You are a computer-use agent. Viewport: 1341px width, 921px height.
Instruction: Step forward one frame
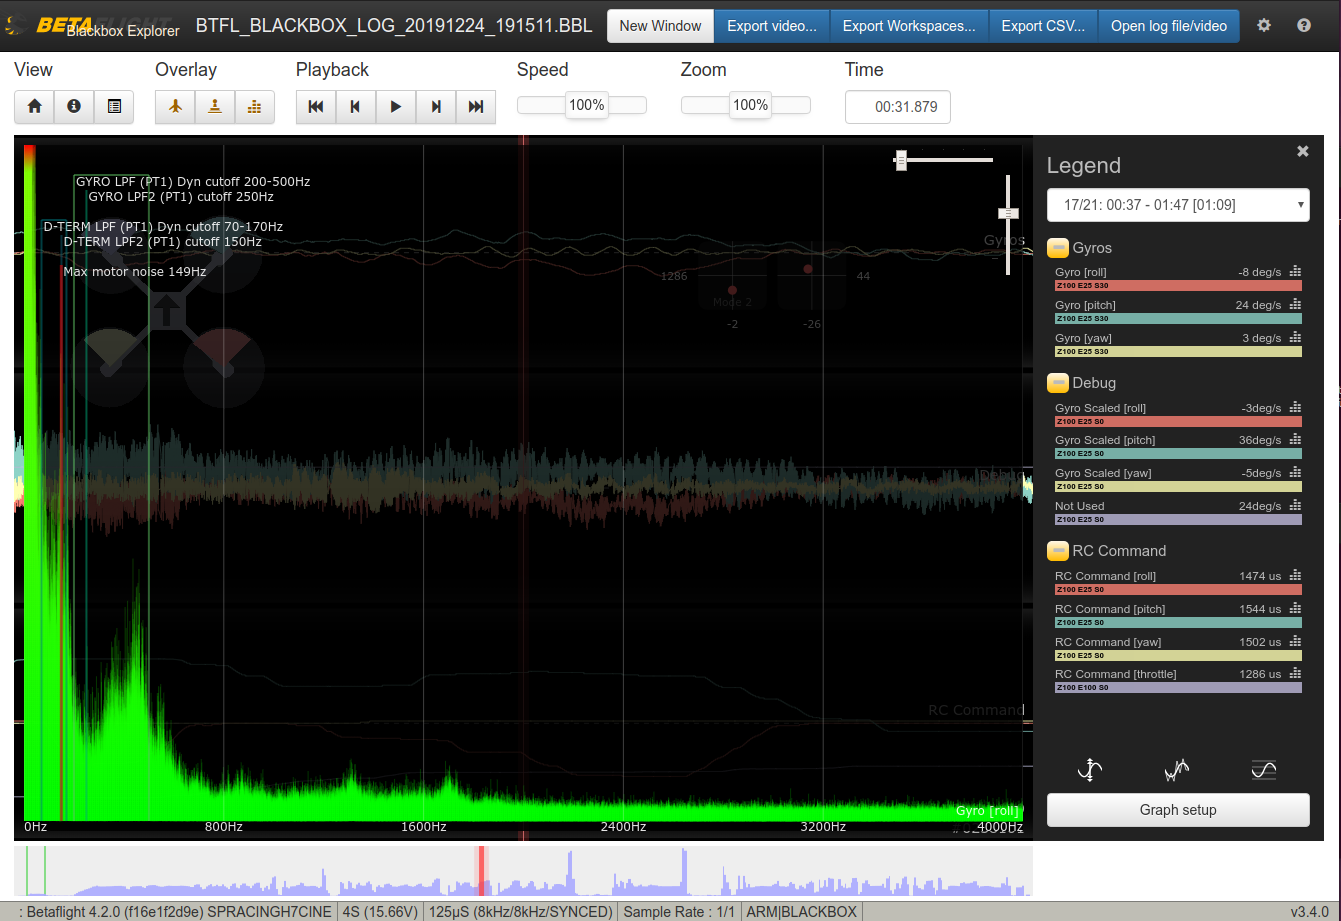coord(436,106)
